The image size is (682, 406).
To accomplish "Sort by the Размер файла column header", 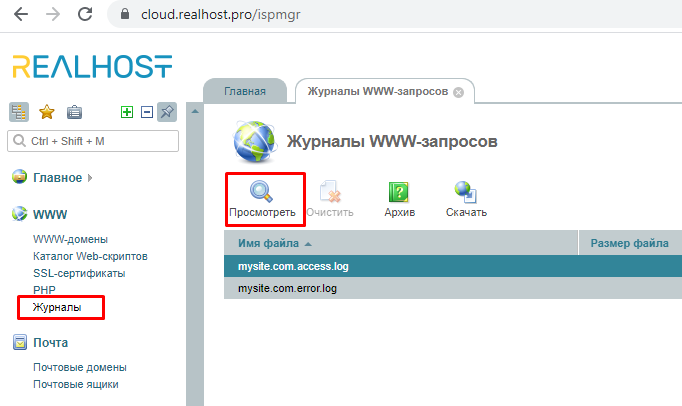I will coord(629,243).
